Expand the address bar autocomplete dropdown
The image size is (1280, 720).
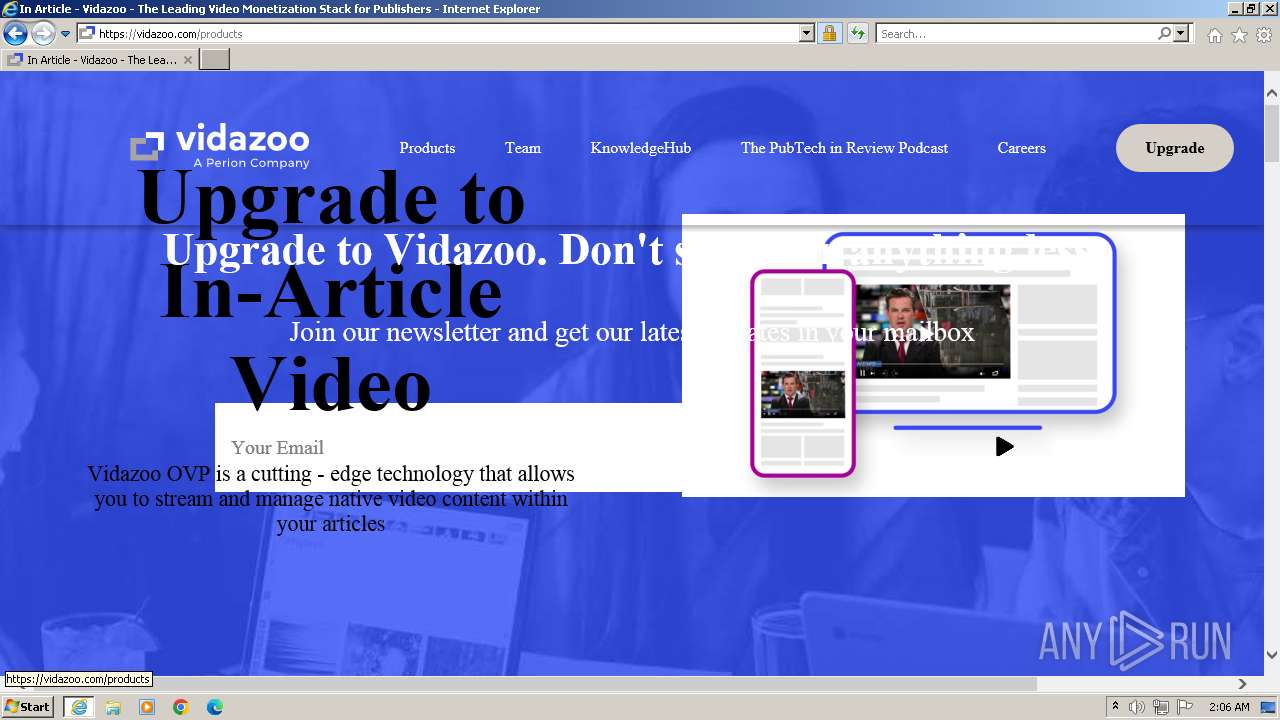click(x=807, y=34)
